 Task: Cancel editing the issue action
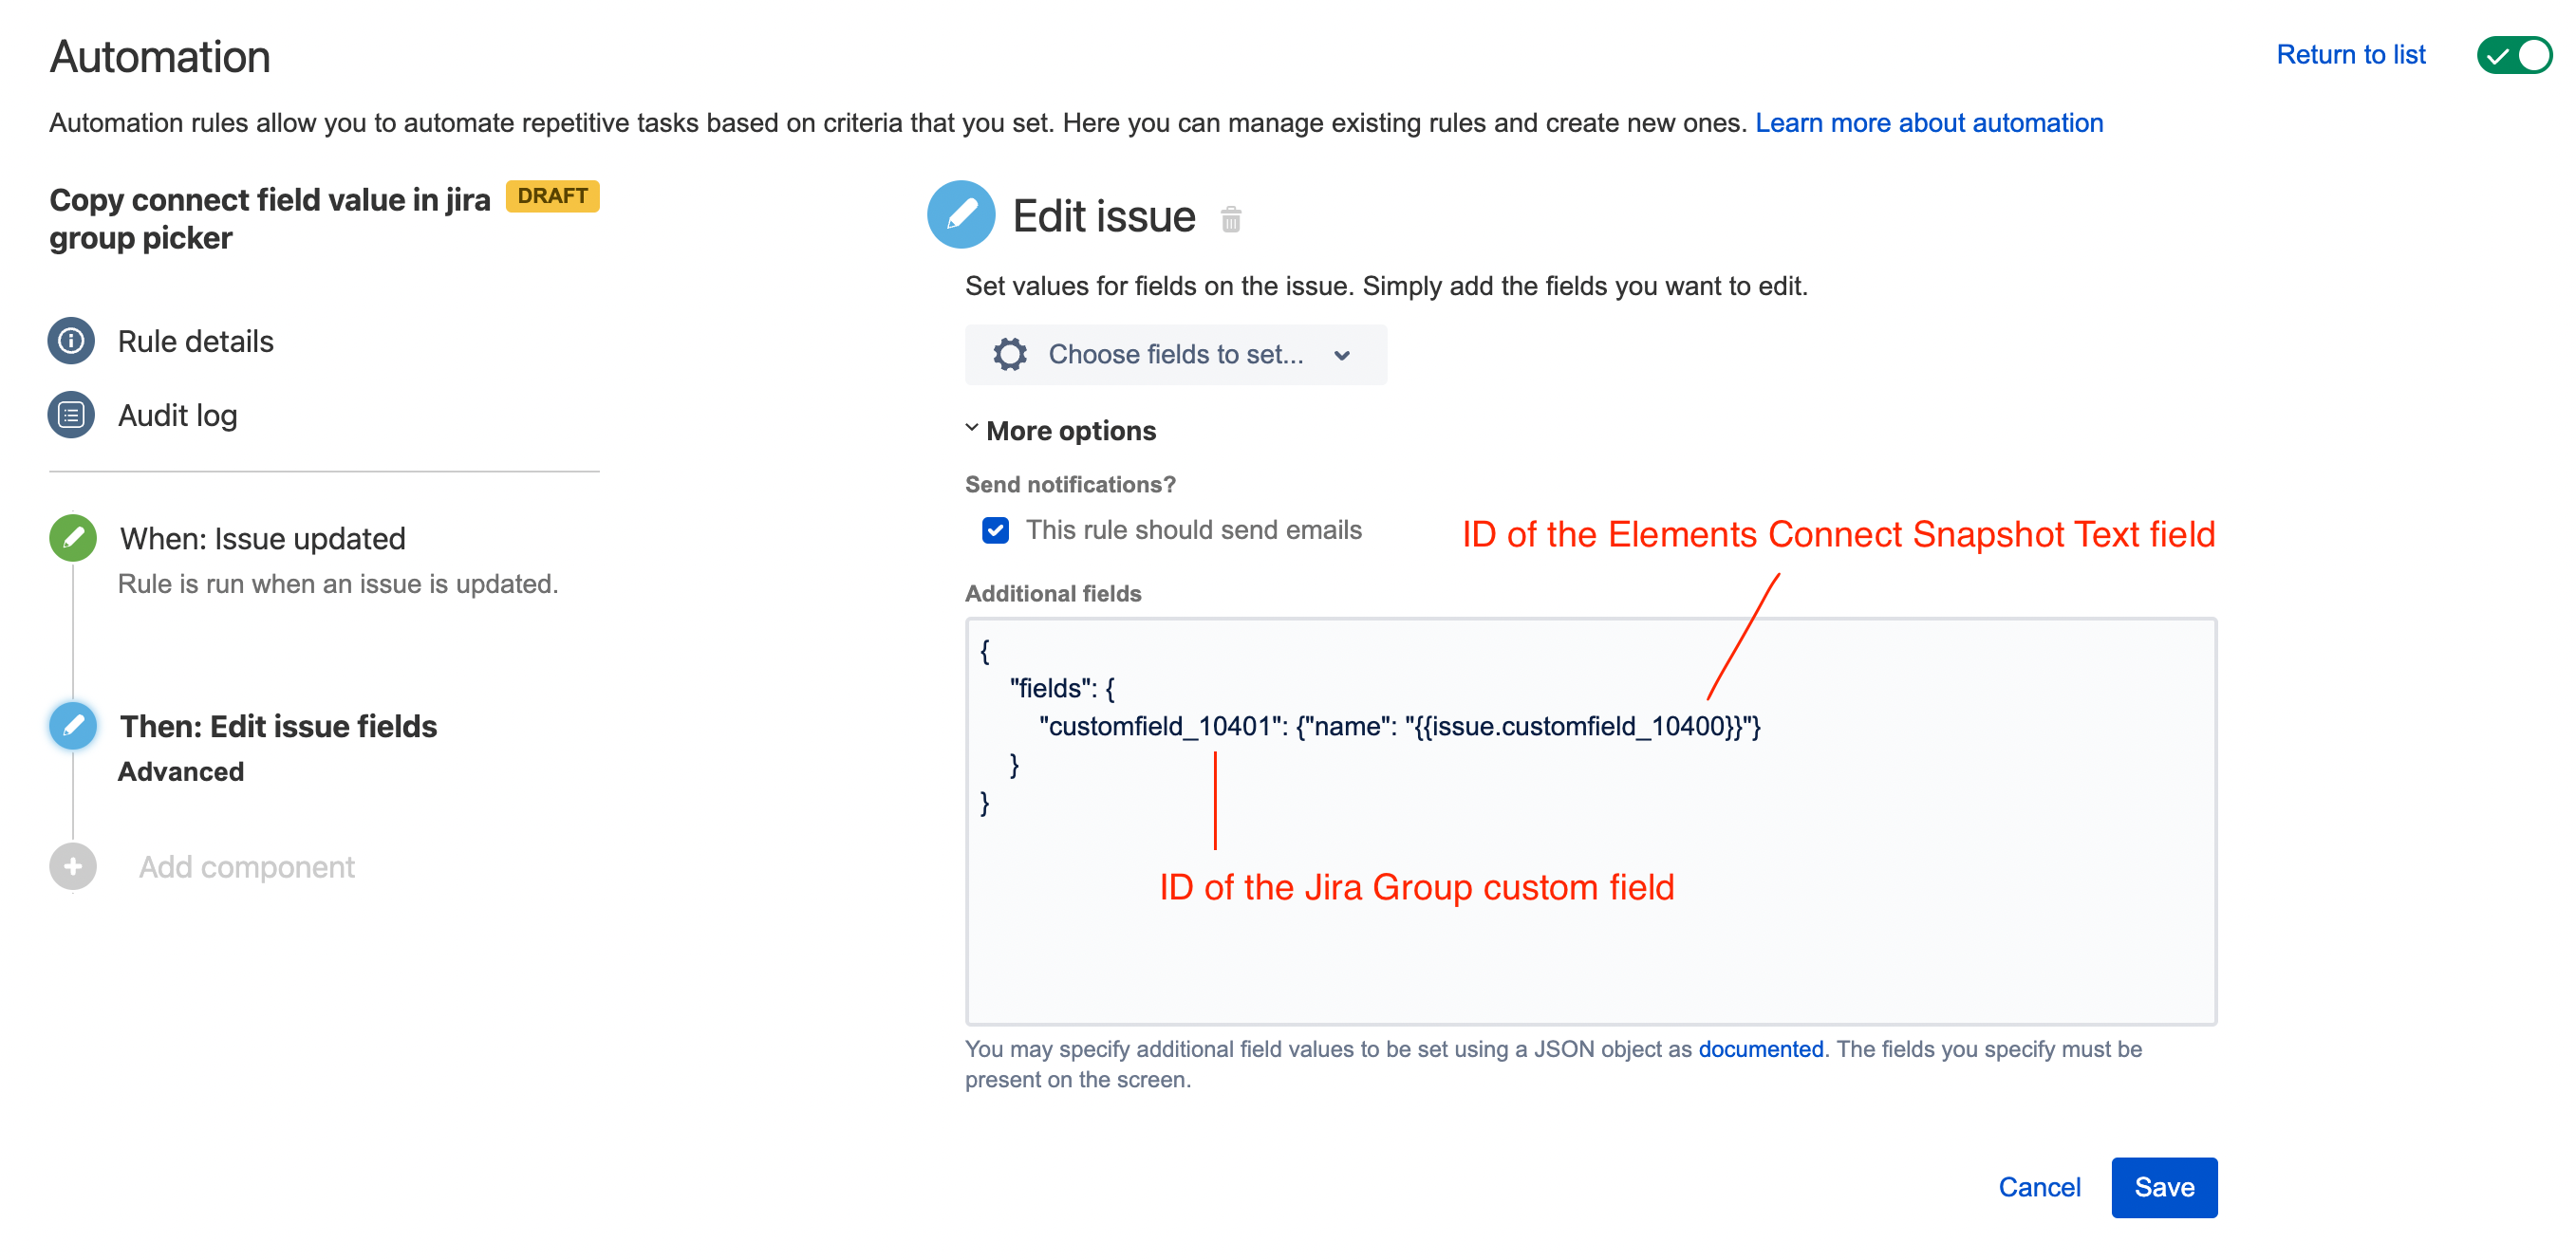click(2038, 1187)
